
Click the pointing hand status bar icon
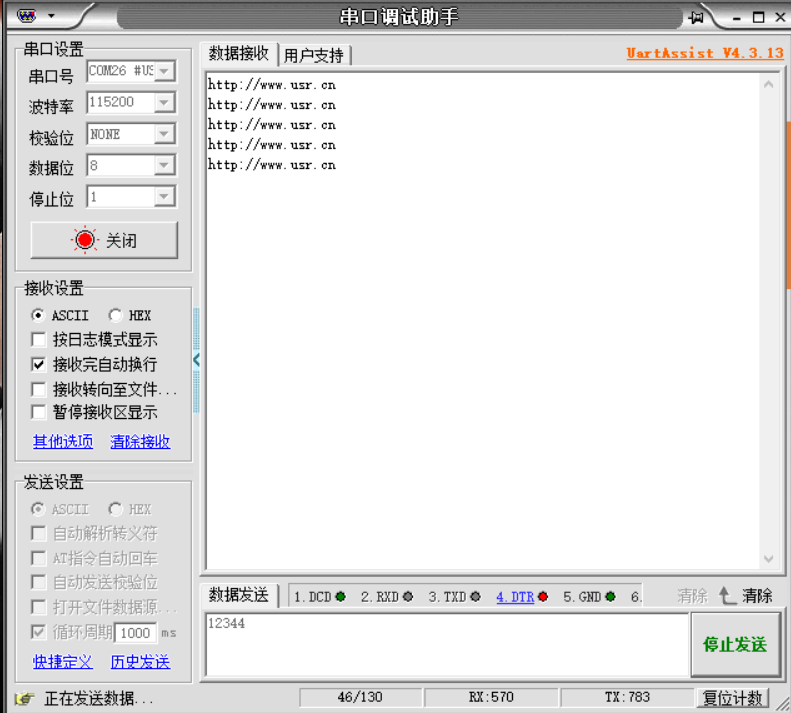point(25,698)
